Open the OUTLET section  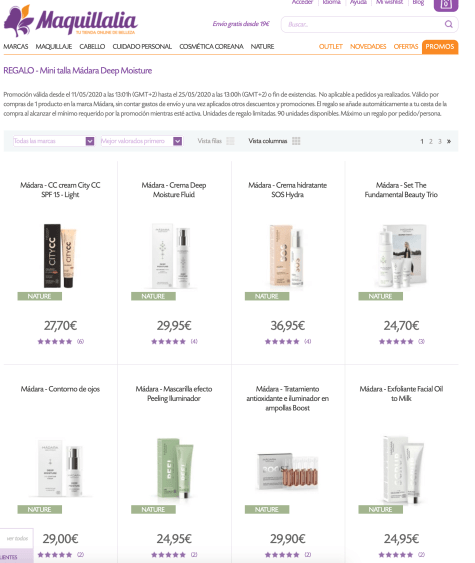[x=331, y=46]
